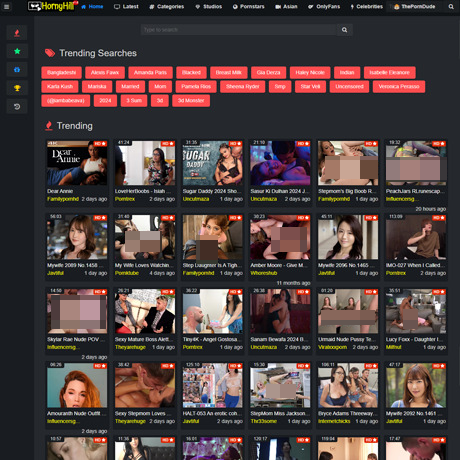
Task: Go to the Home menu item
Action: click(92, 7)
